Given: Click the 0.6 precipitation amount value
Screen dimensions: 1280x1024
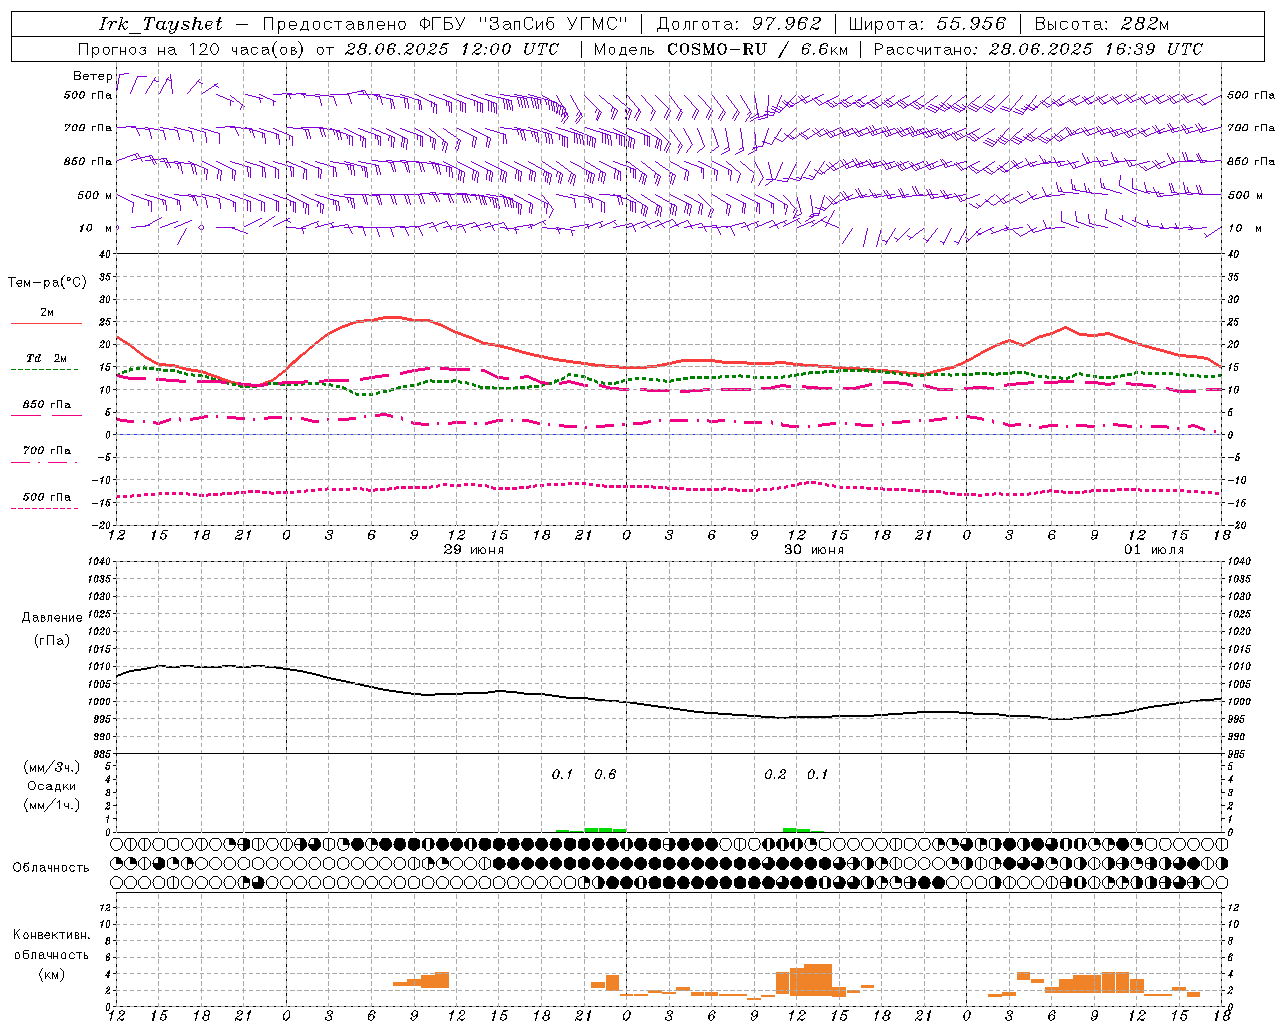Looking at the screenshot, I should point(605,775).
